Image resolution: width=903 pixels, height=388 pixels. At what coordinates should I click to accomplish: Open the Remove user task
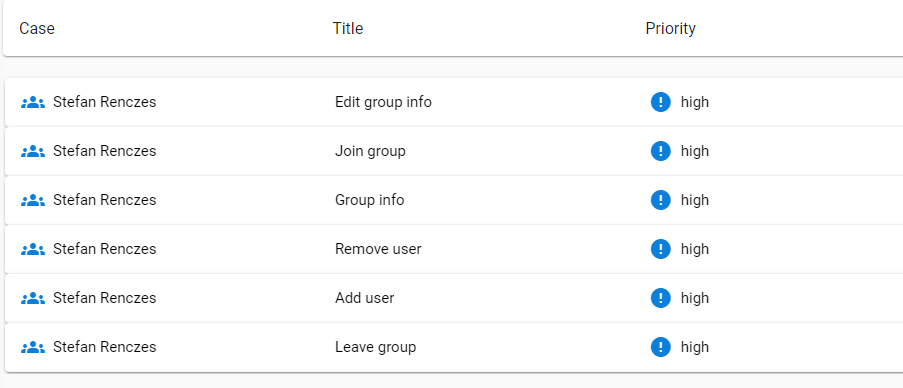(454, 249)
